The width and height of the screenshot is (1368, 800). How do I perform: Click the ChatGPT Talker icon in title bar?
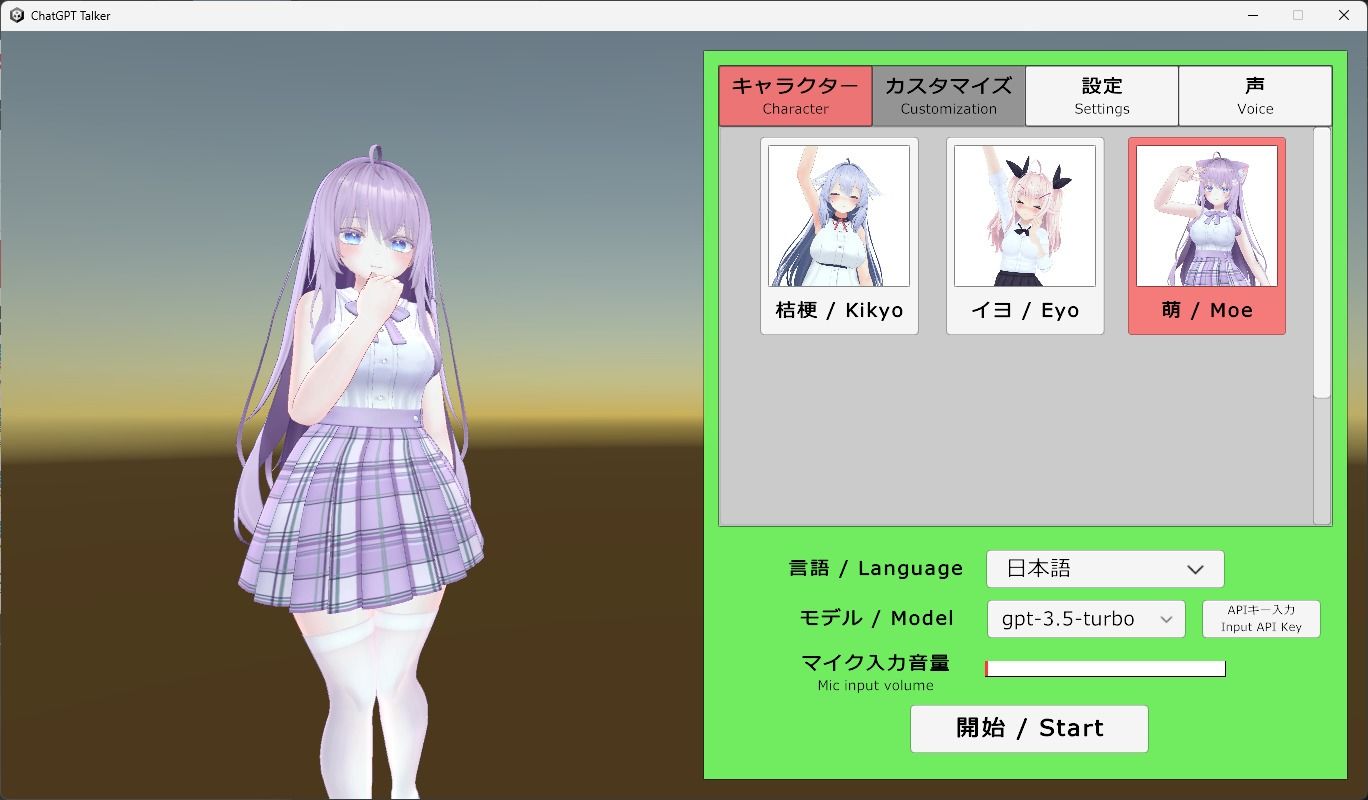click(x=16, y=15)
